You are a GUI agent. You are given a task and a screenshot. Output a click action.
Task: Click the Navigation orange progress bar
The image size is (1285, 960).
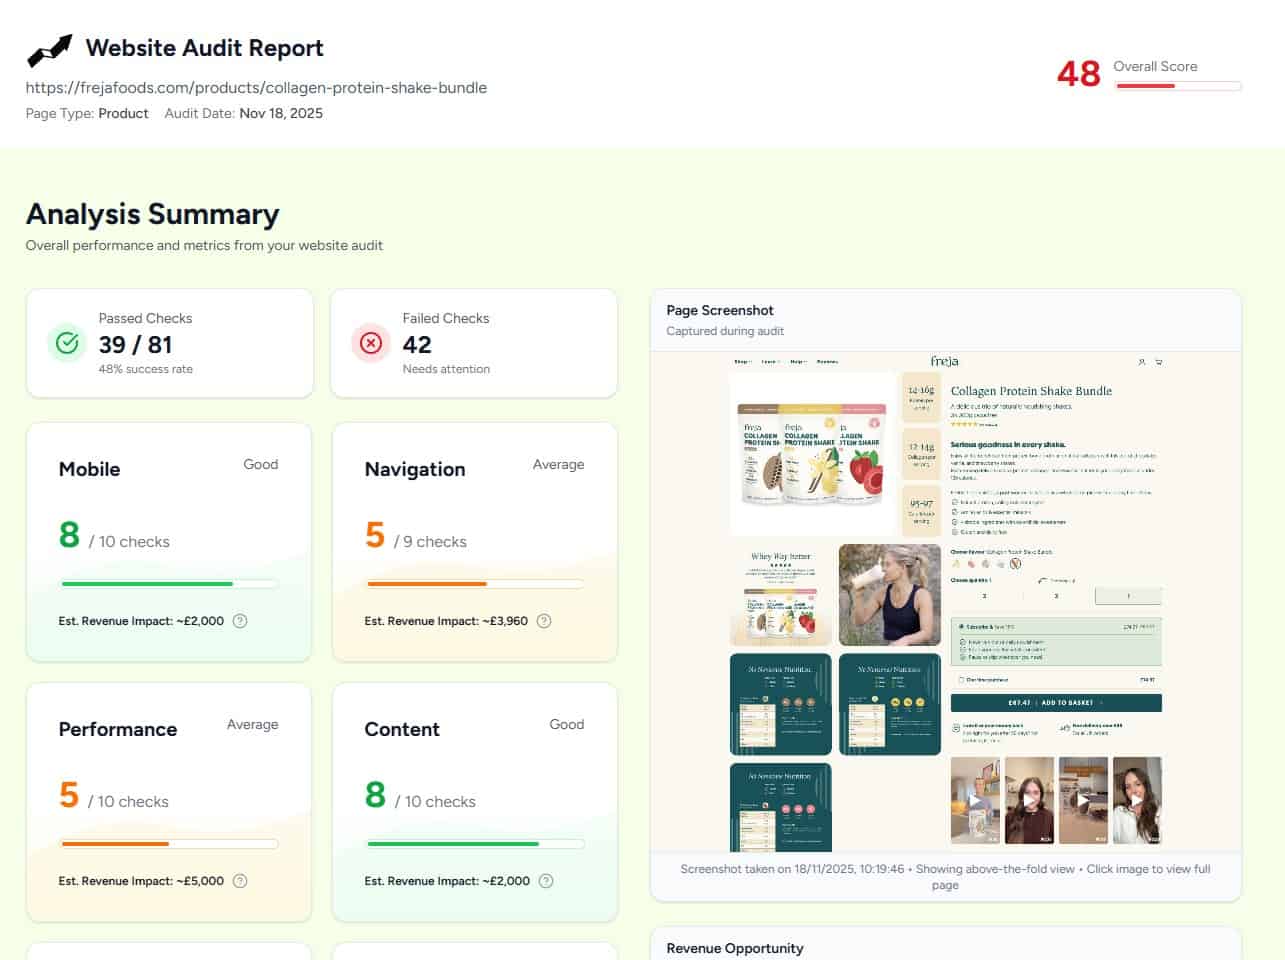pyautogui.click(x=474, y=584)
